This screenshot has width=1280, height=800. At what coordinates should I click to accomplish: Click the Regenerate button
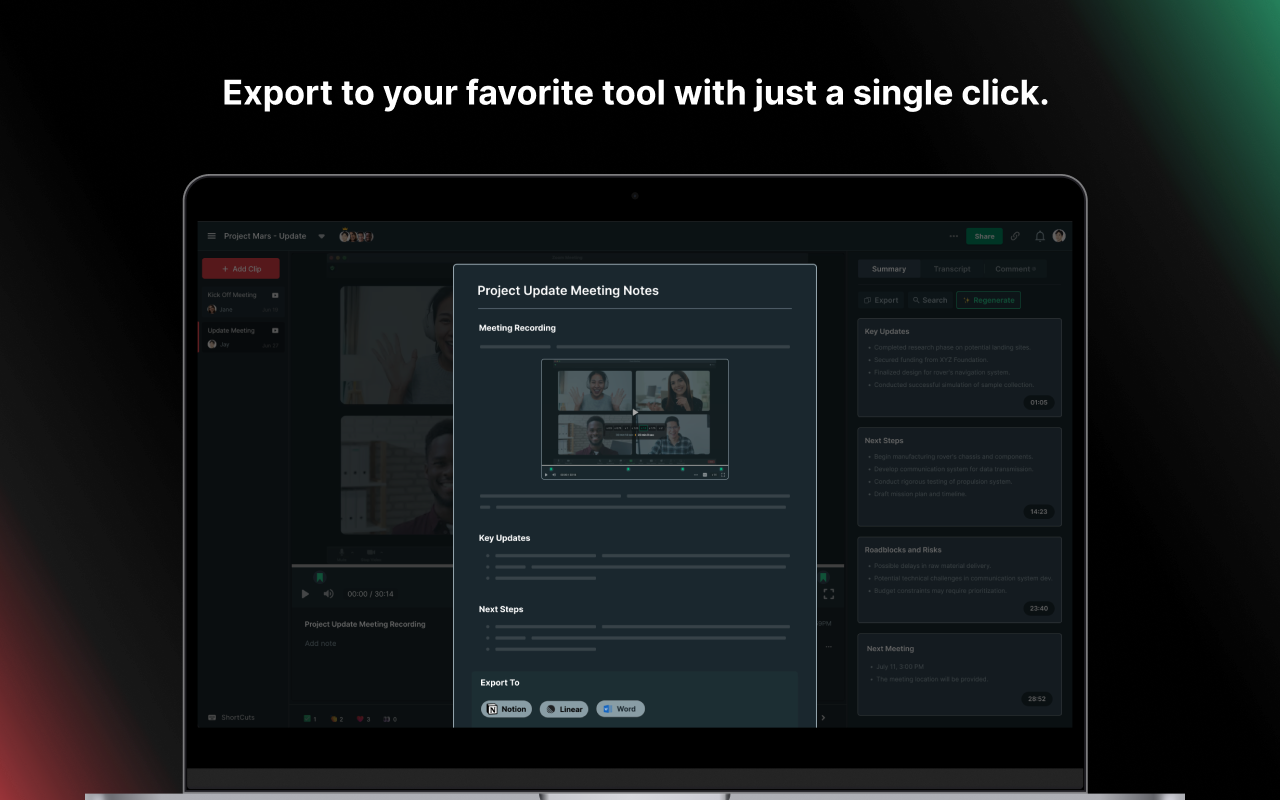(x=988, y=300)
